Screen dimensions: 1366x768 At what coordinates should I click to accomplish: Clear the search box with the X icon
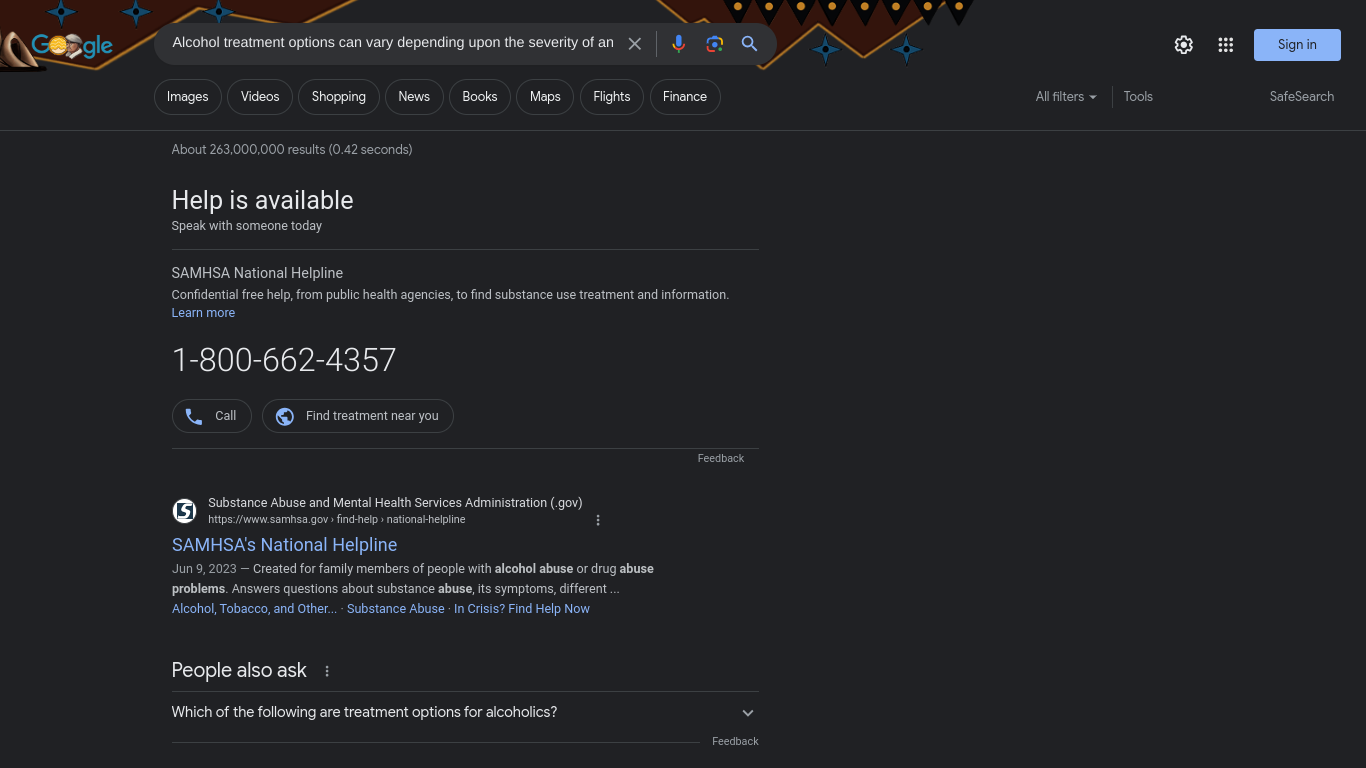(634, 44)
